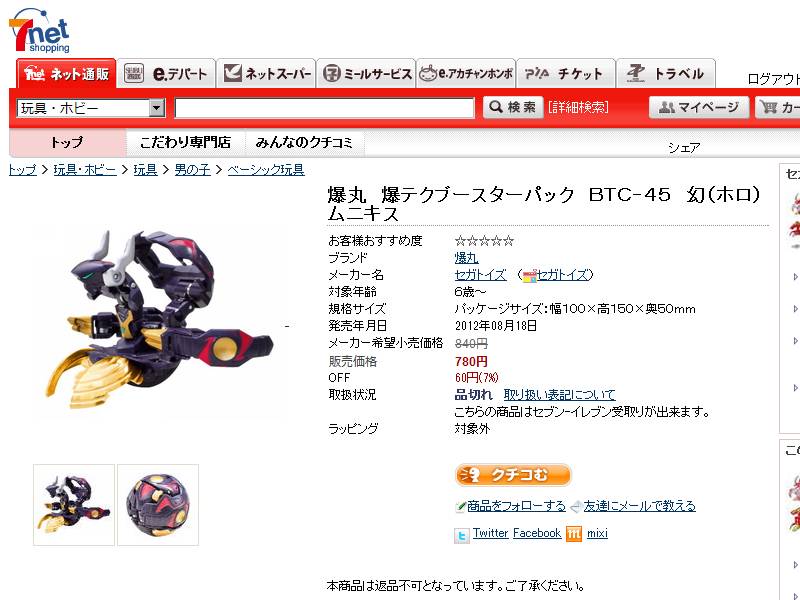Select the みんなのクチコミ menu item

coord(305,142)
